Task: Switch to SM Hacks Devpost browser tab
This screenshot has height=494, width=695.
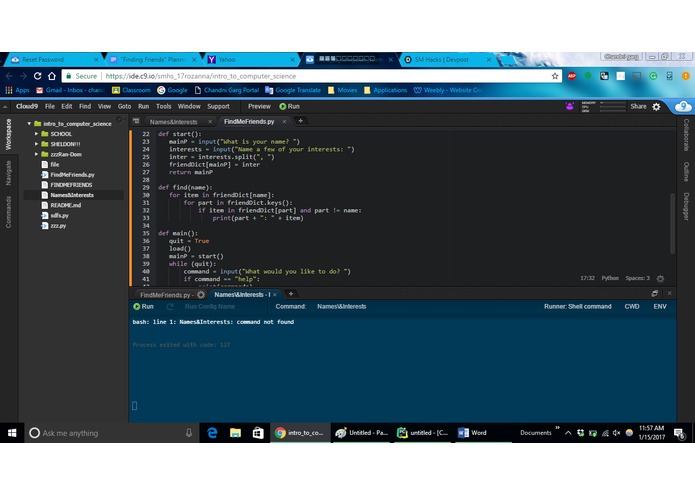Action: pyautogui.click(x=442, y=59)
